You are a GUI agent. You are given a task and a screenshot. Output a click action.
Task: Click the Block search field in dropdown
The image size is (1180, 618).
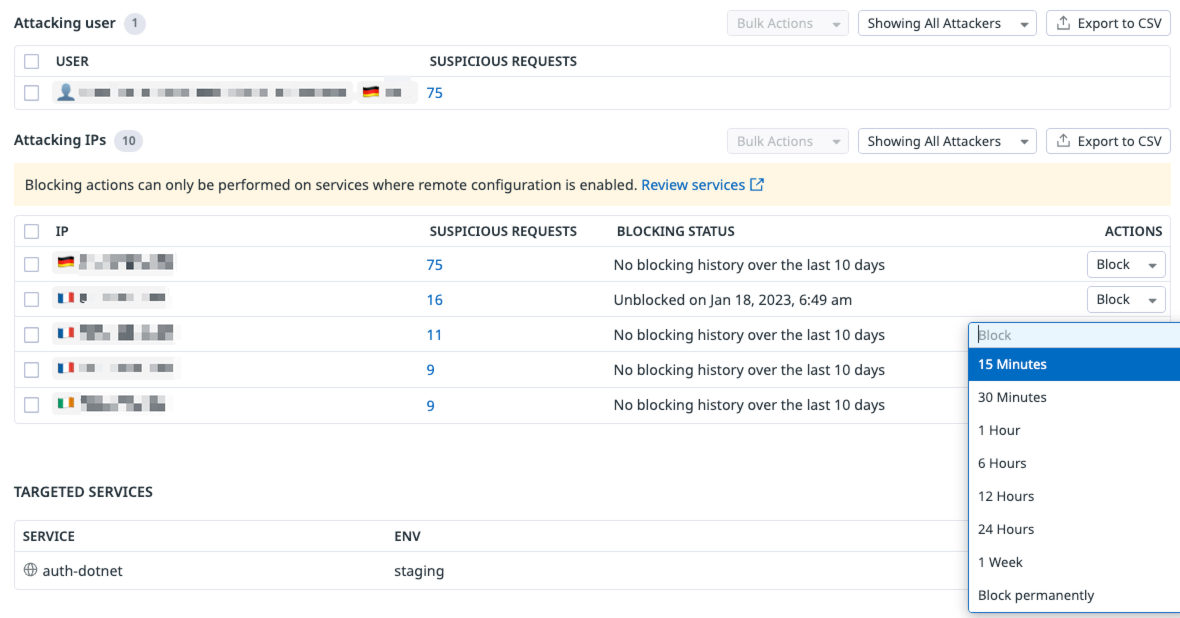click(1070, 335)
